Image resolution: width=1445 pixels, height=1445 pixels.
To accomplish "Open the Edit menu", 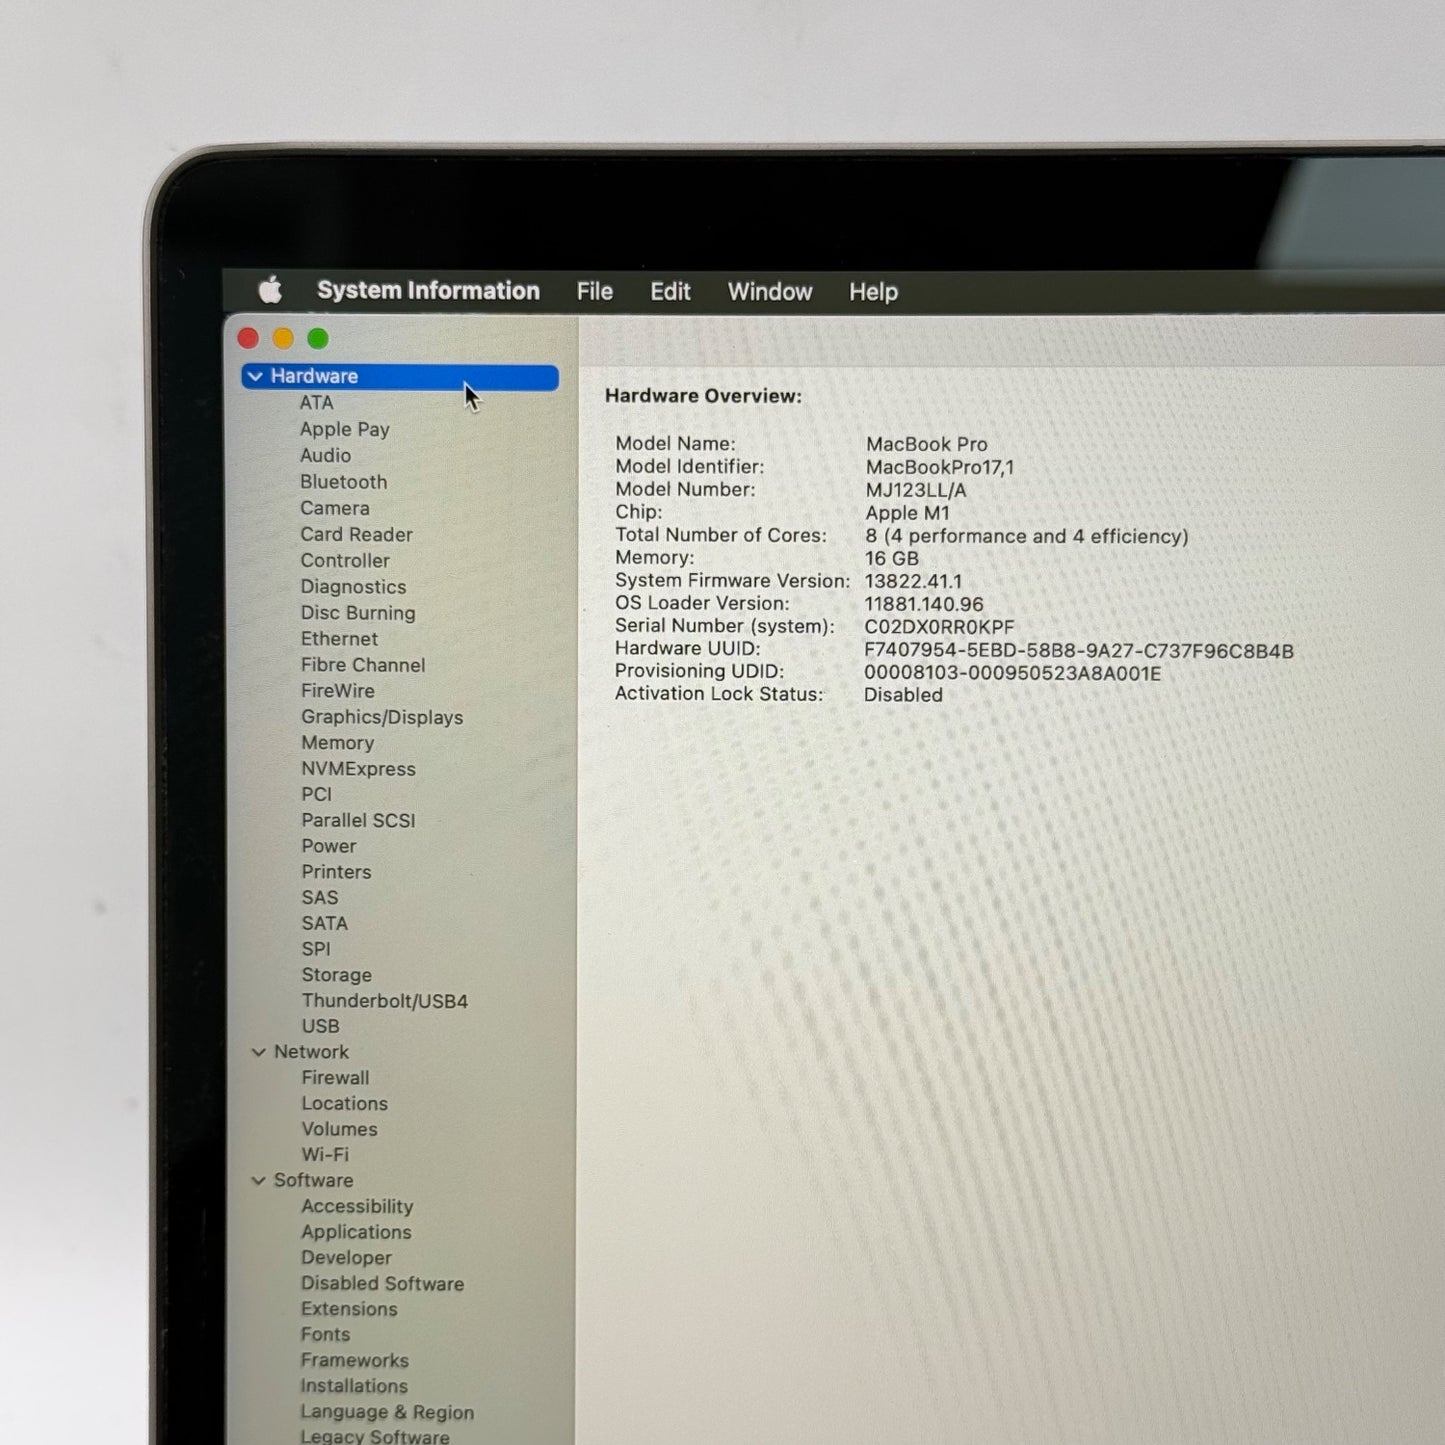I will coord(670,292).
